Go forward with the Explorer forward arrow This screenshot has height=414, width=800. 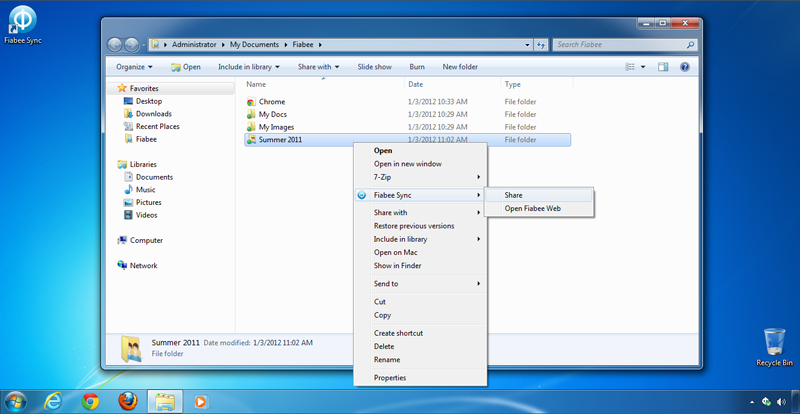click(x=132, y=45)
